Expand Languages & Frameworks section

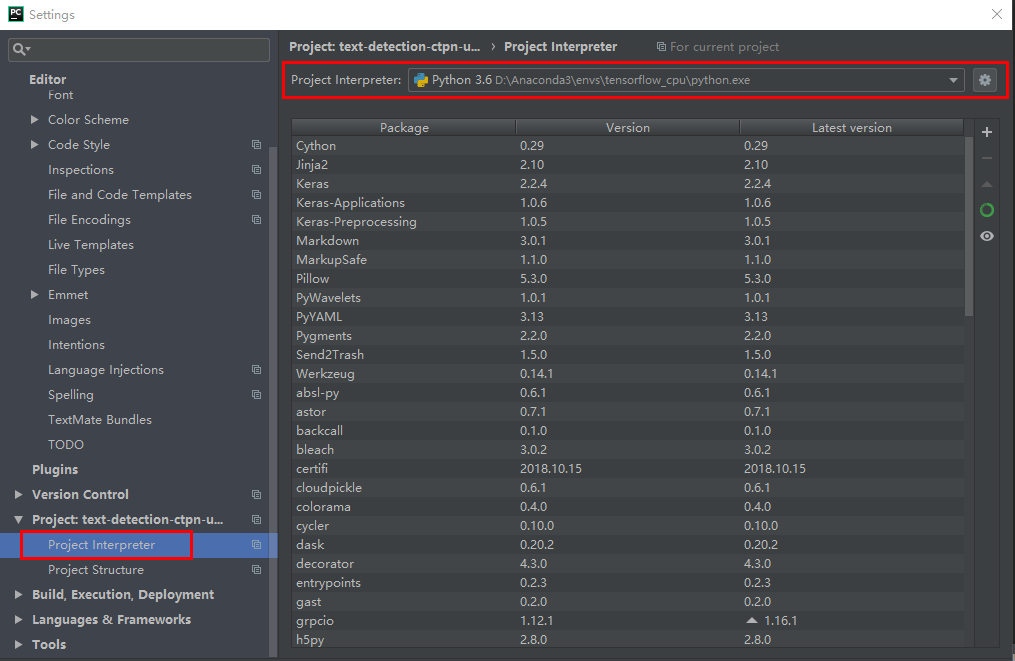click(x=19, y=620)
